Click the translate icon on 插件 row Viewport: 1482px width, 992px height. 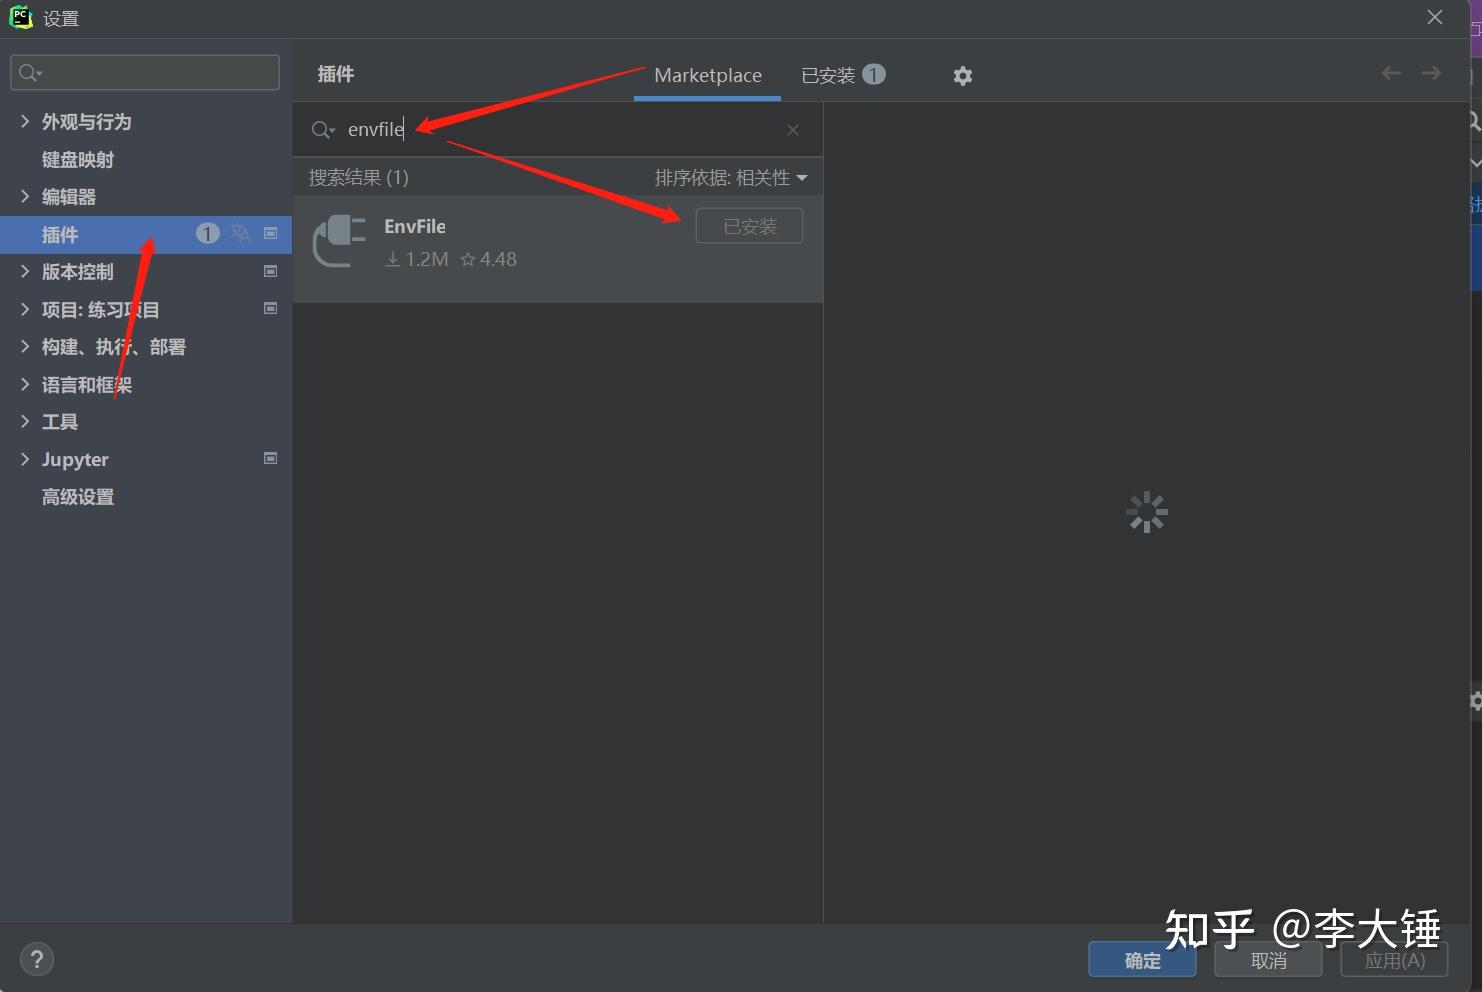click(x=240, y=233)
